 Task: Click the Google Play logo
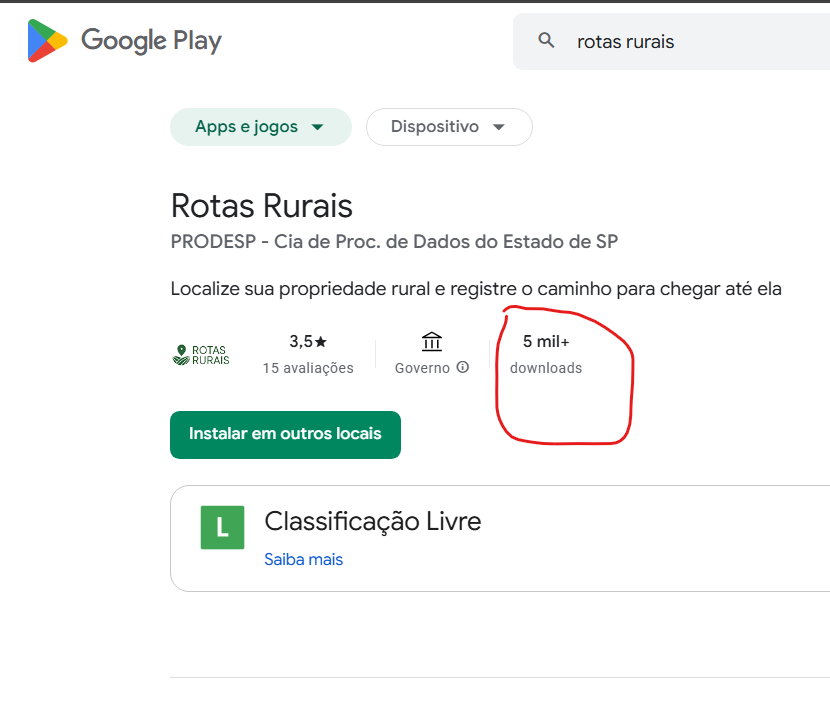click(124, 41)
